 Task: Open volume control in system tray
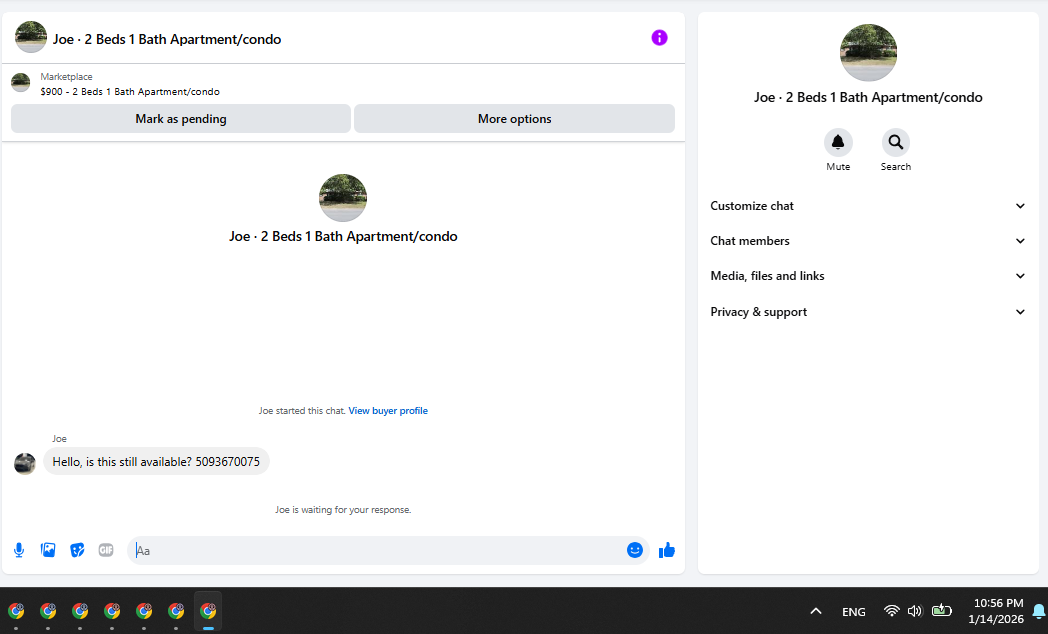pos(915,611)
